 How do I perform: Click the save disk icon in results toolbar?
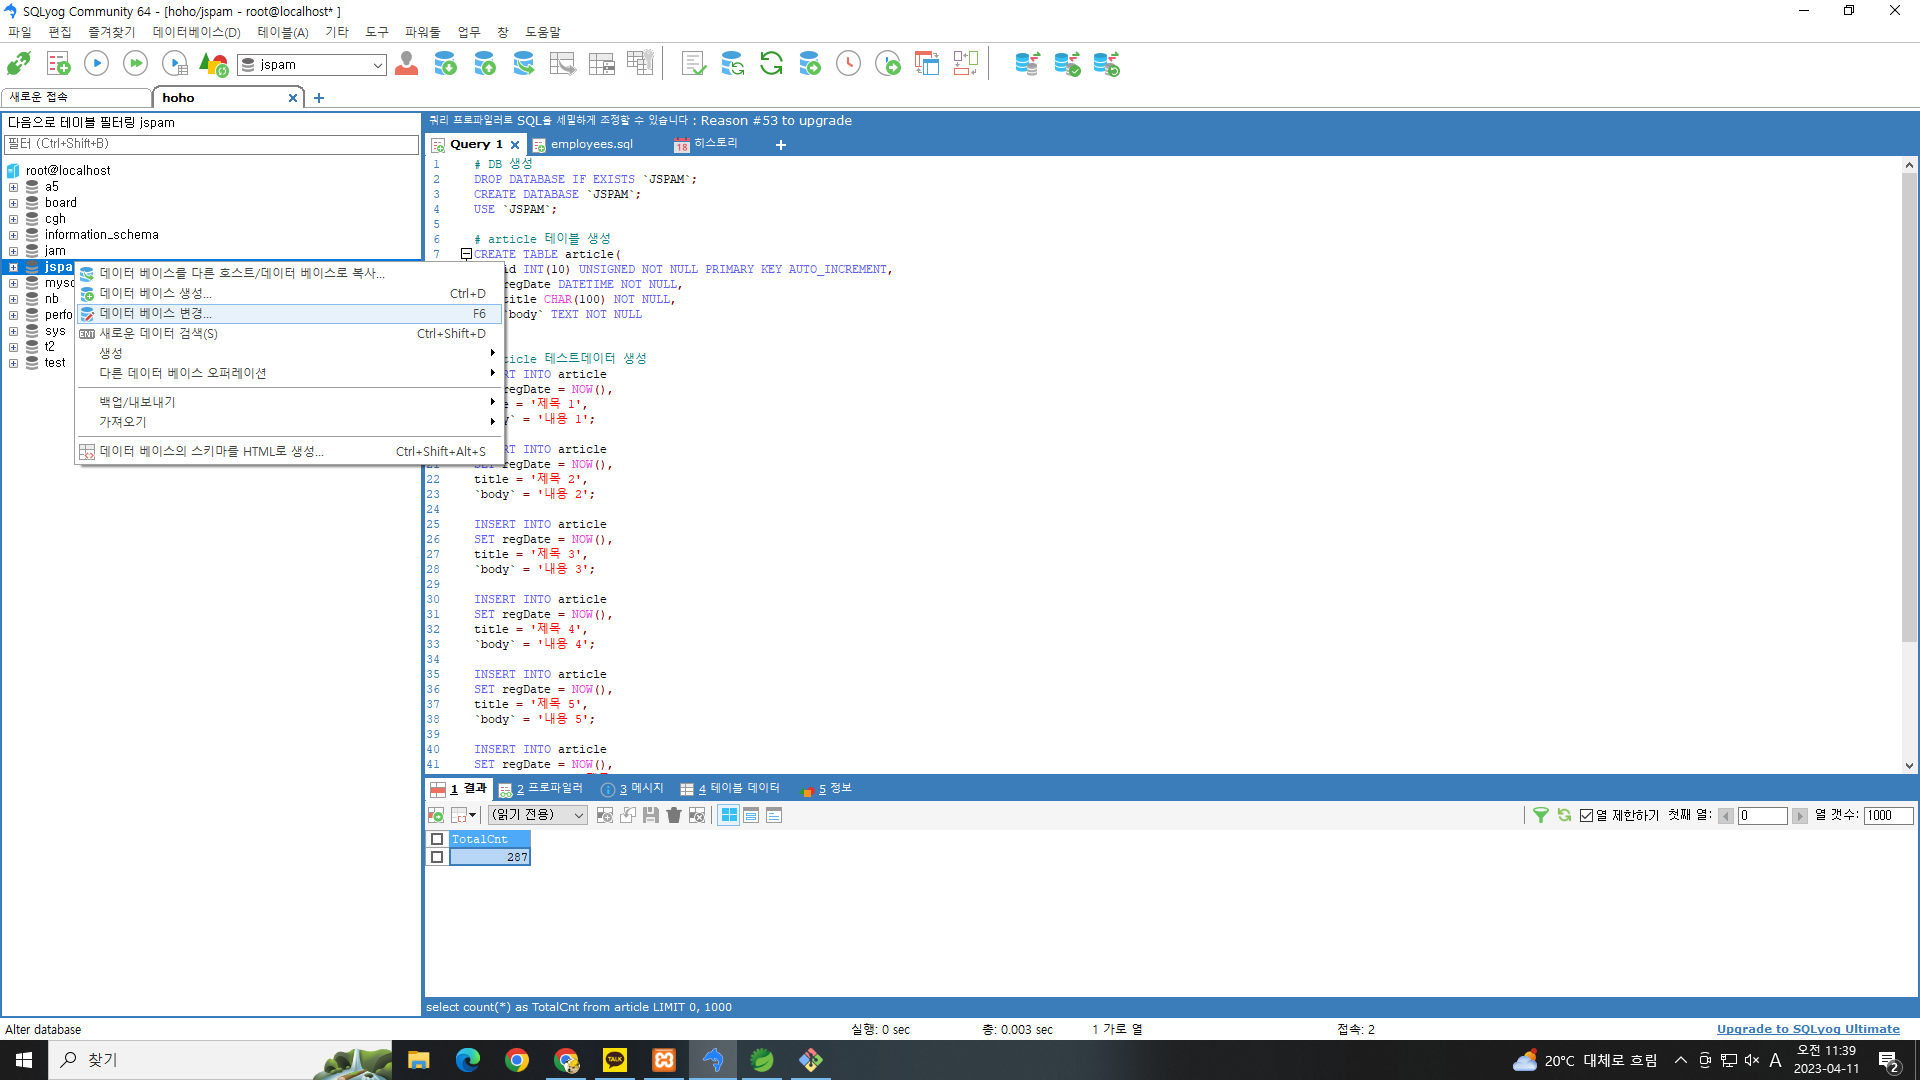[x=651, y=816]
